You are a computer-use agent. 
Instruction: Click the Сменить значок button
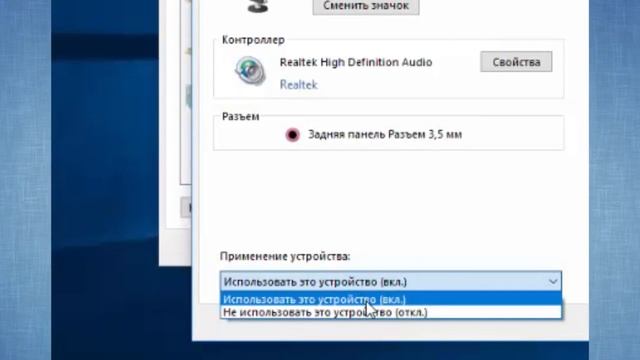[366, 6]
